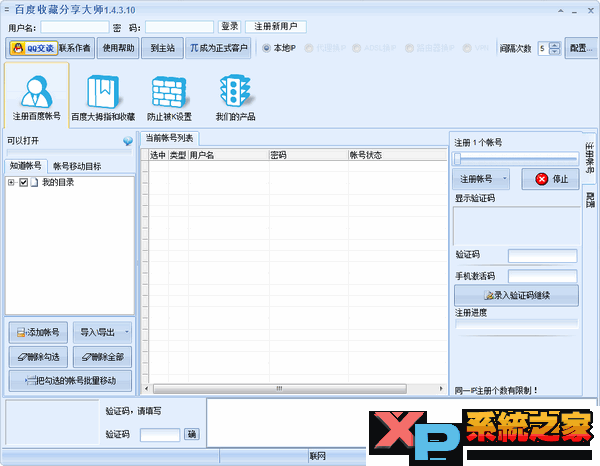
Task: Open the 配置... settings button
Action: [x=581, y=48]
